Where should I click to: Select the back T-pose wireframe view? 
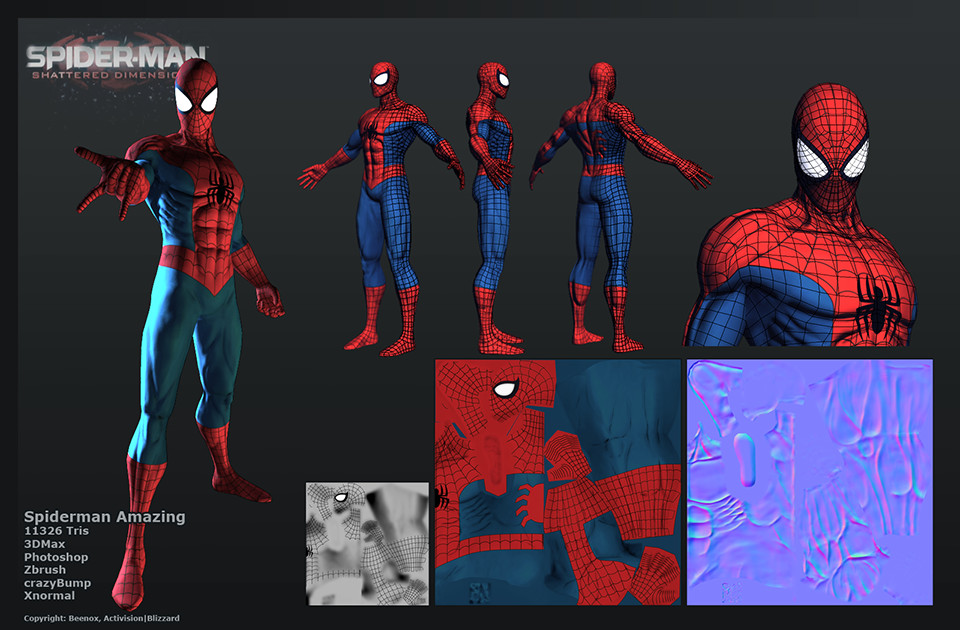(620, 207)
